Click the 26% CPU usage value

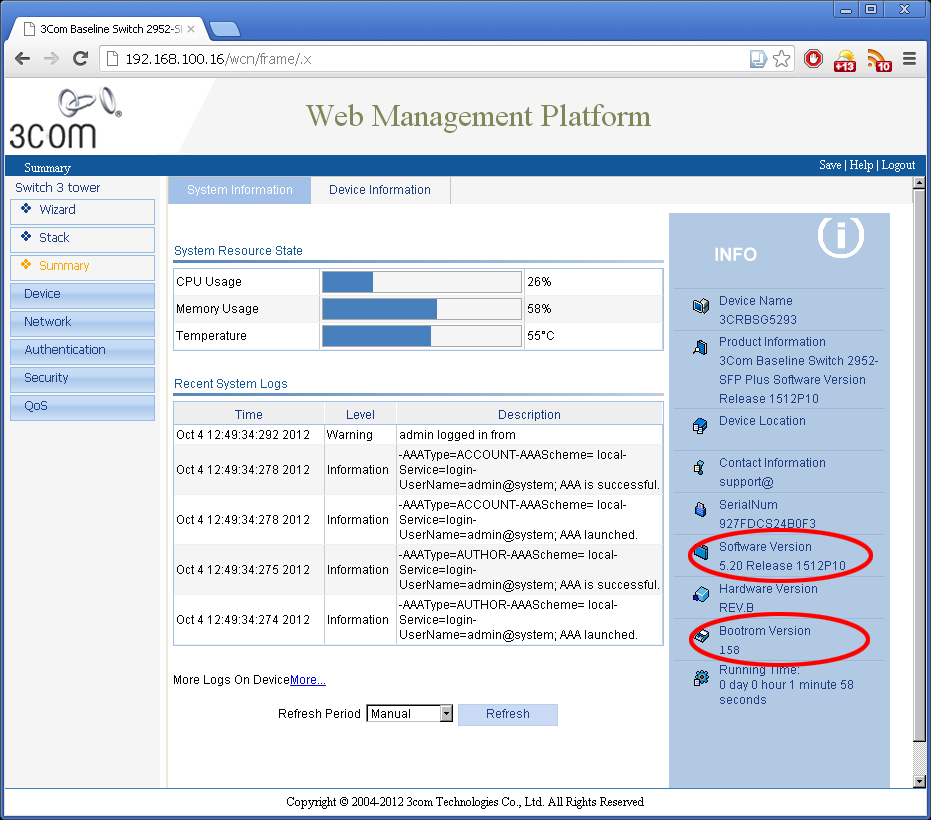coord(539,281)
